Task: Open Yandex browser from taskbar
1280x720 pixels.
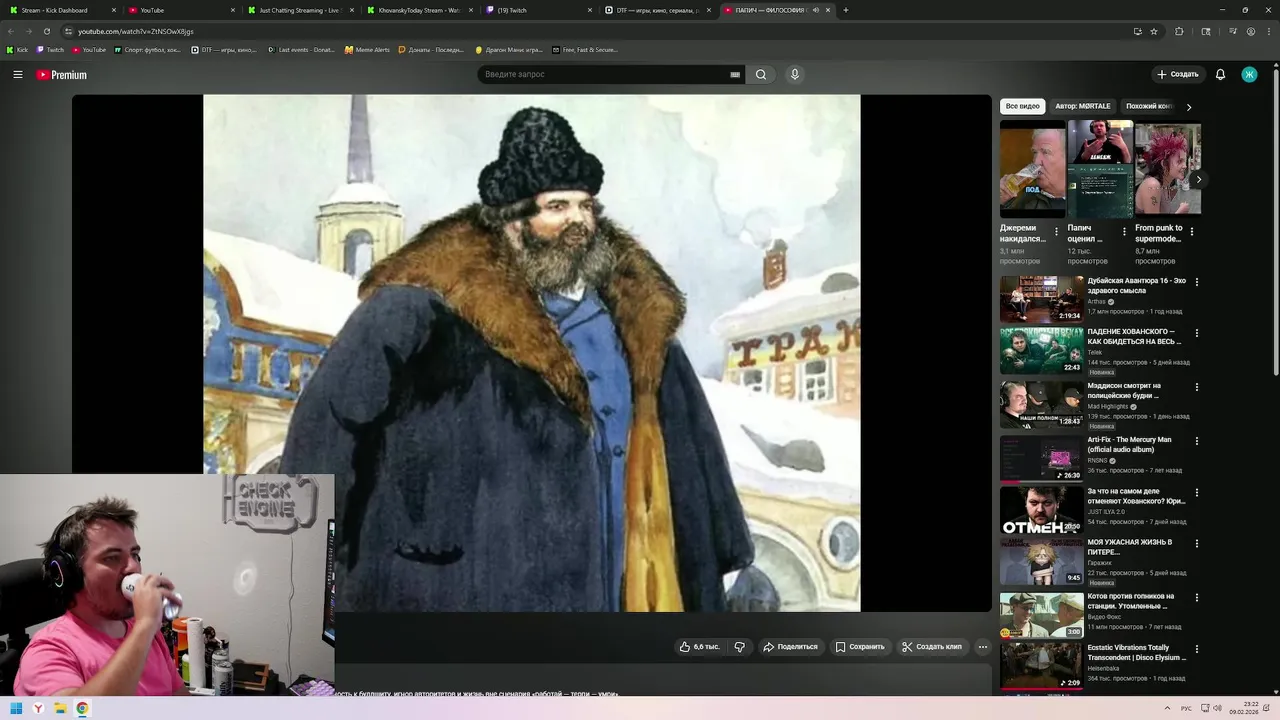Action: point(38,708)
